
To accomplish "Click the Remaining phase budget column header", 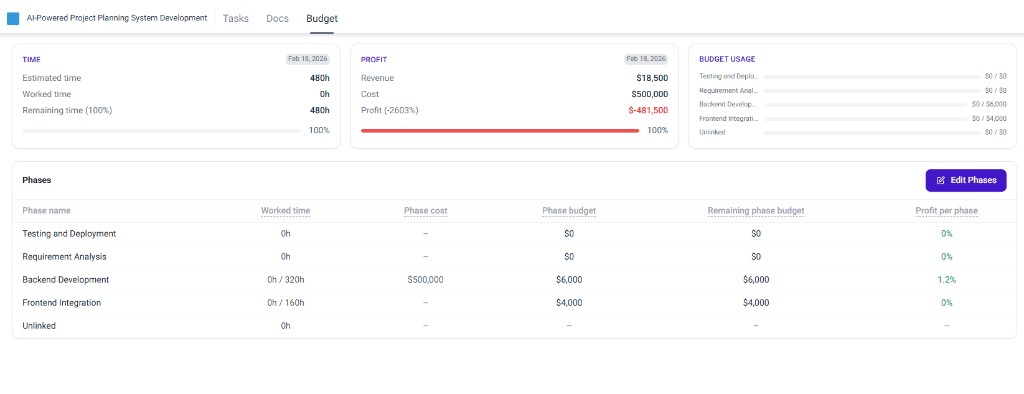I will (x=756, y=211).
